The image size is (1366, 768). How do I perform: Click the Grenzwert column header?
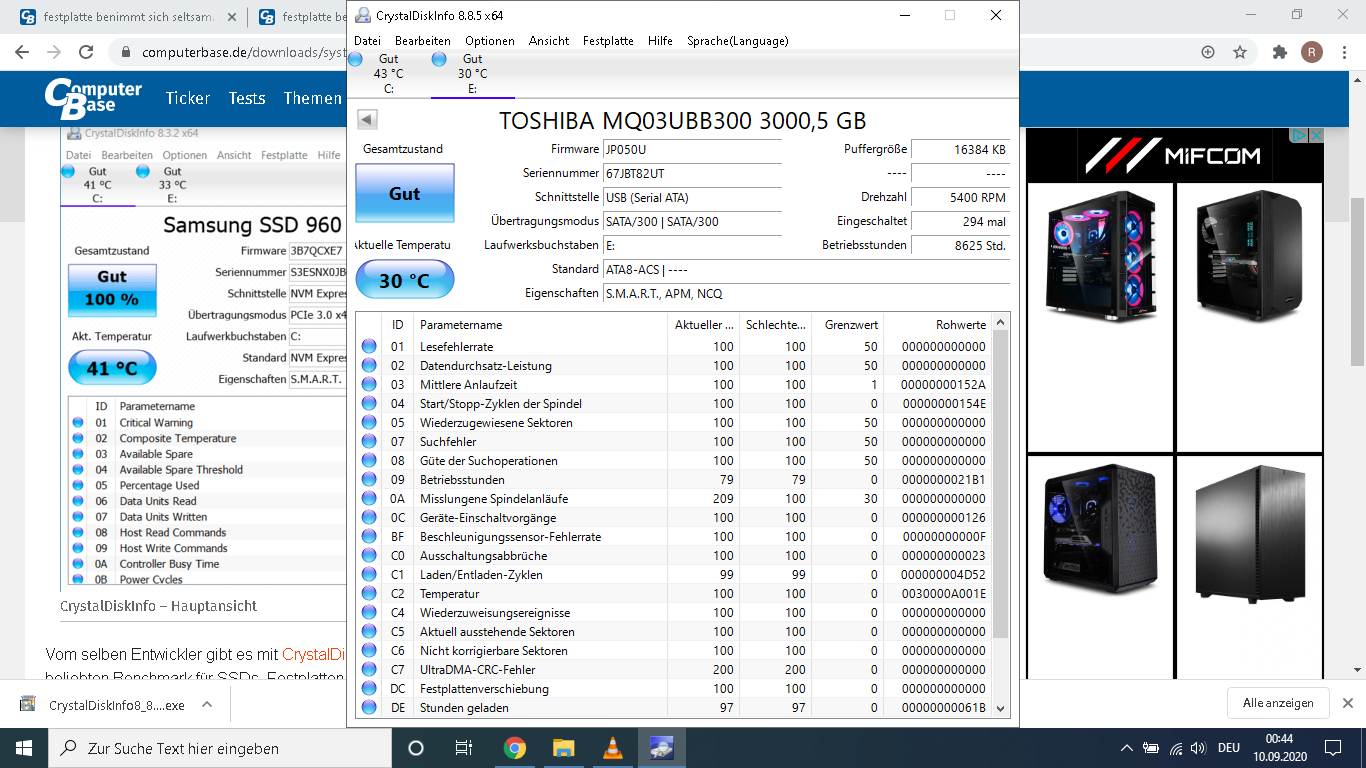click(848, 325)
